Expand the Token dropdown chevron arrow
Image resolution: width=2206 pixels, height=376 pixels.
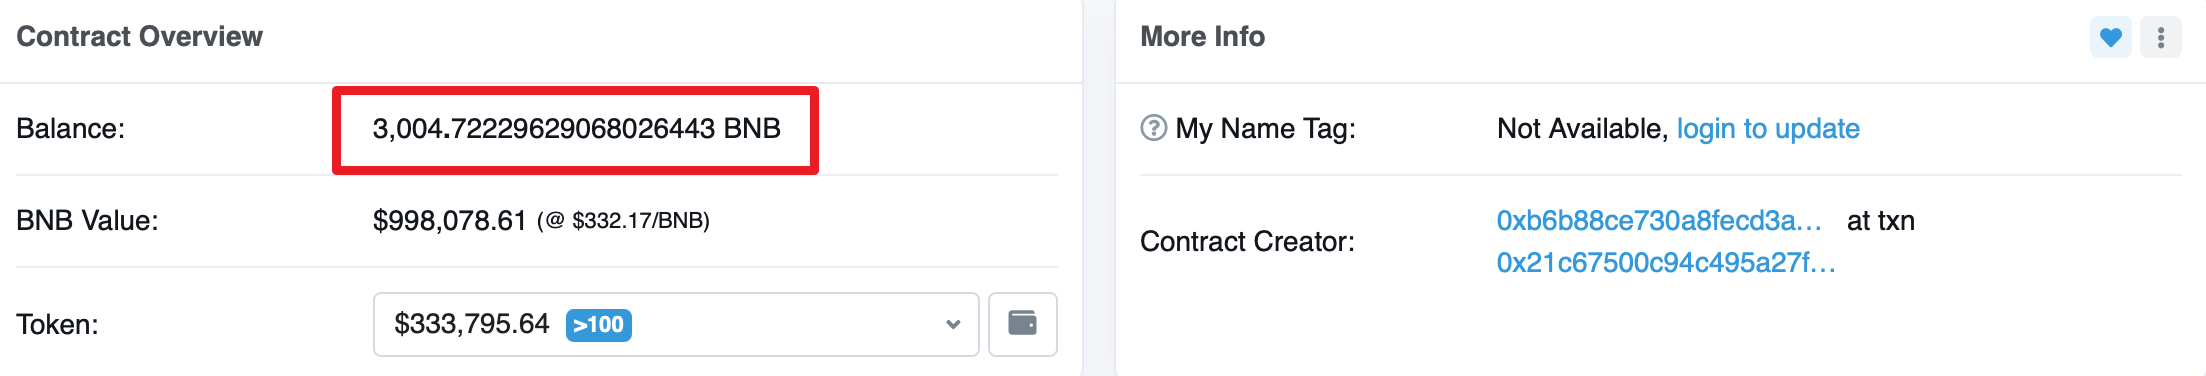point(953,324)
